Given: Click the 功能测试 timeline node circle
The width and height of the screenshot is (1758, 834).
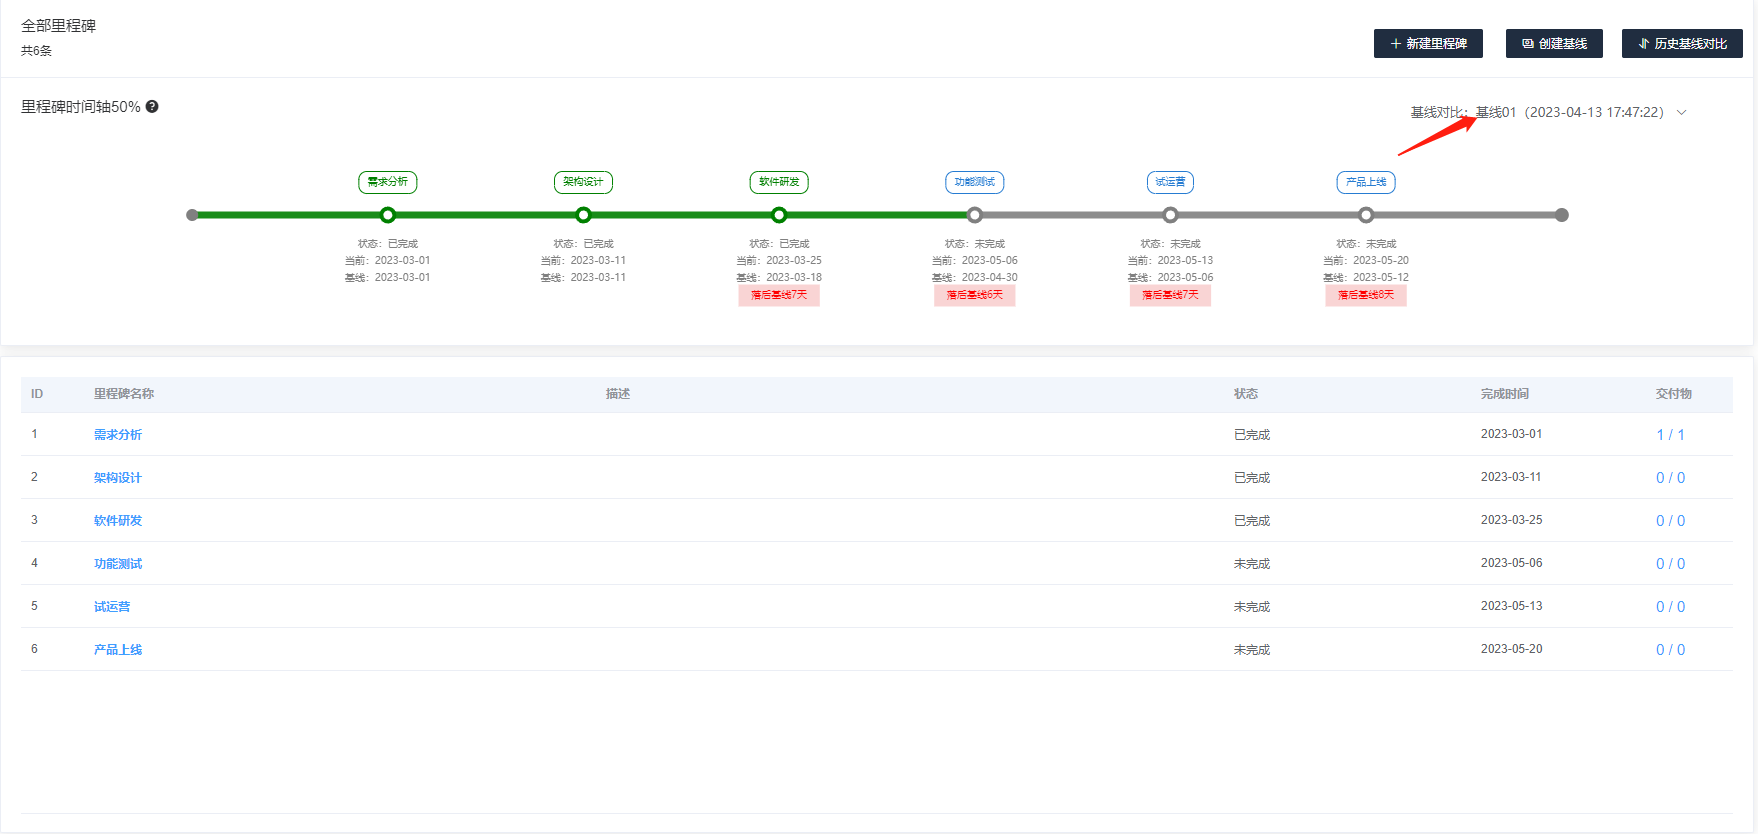Looking at the screenshot, I should coord(975,215).
